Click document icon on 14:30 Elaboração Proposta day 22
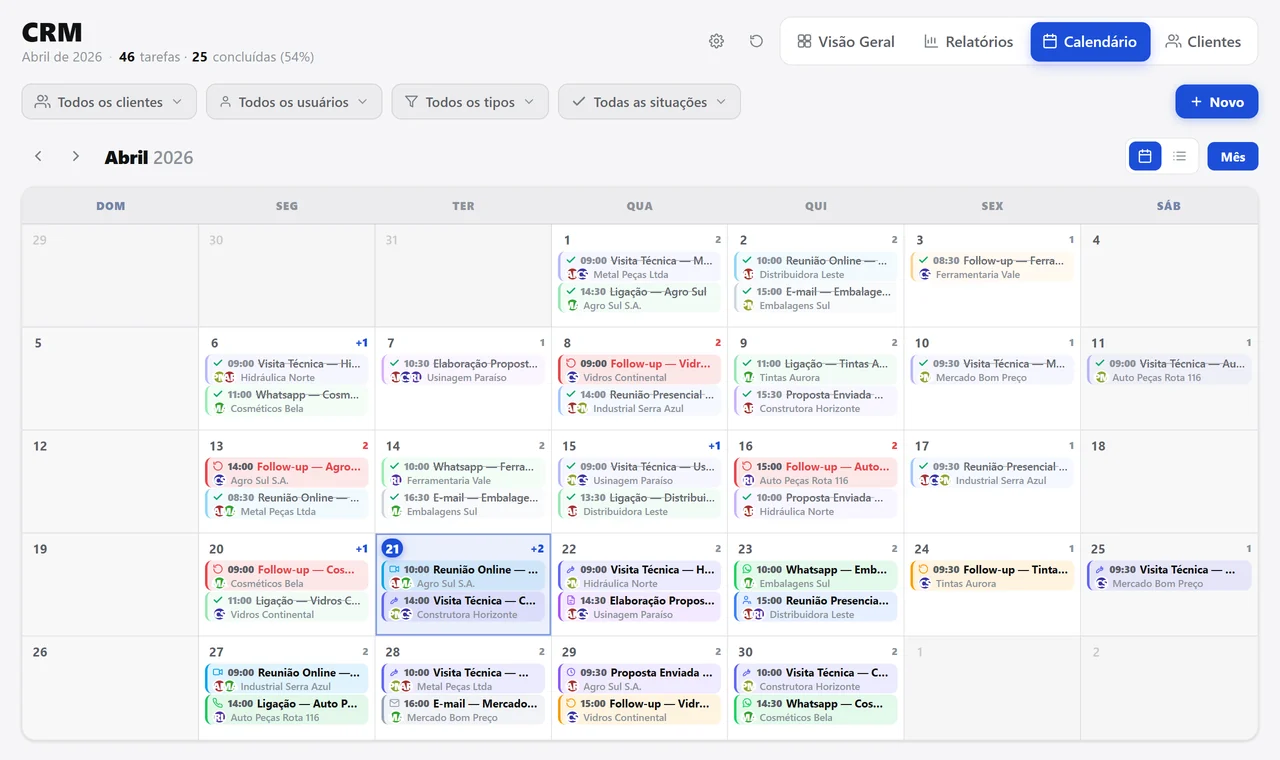This screenshot has height=760, width=1280. [571, 601]
